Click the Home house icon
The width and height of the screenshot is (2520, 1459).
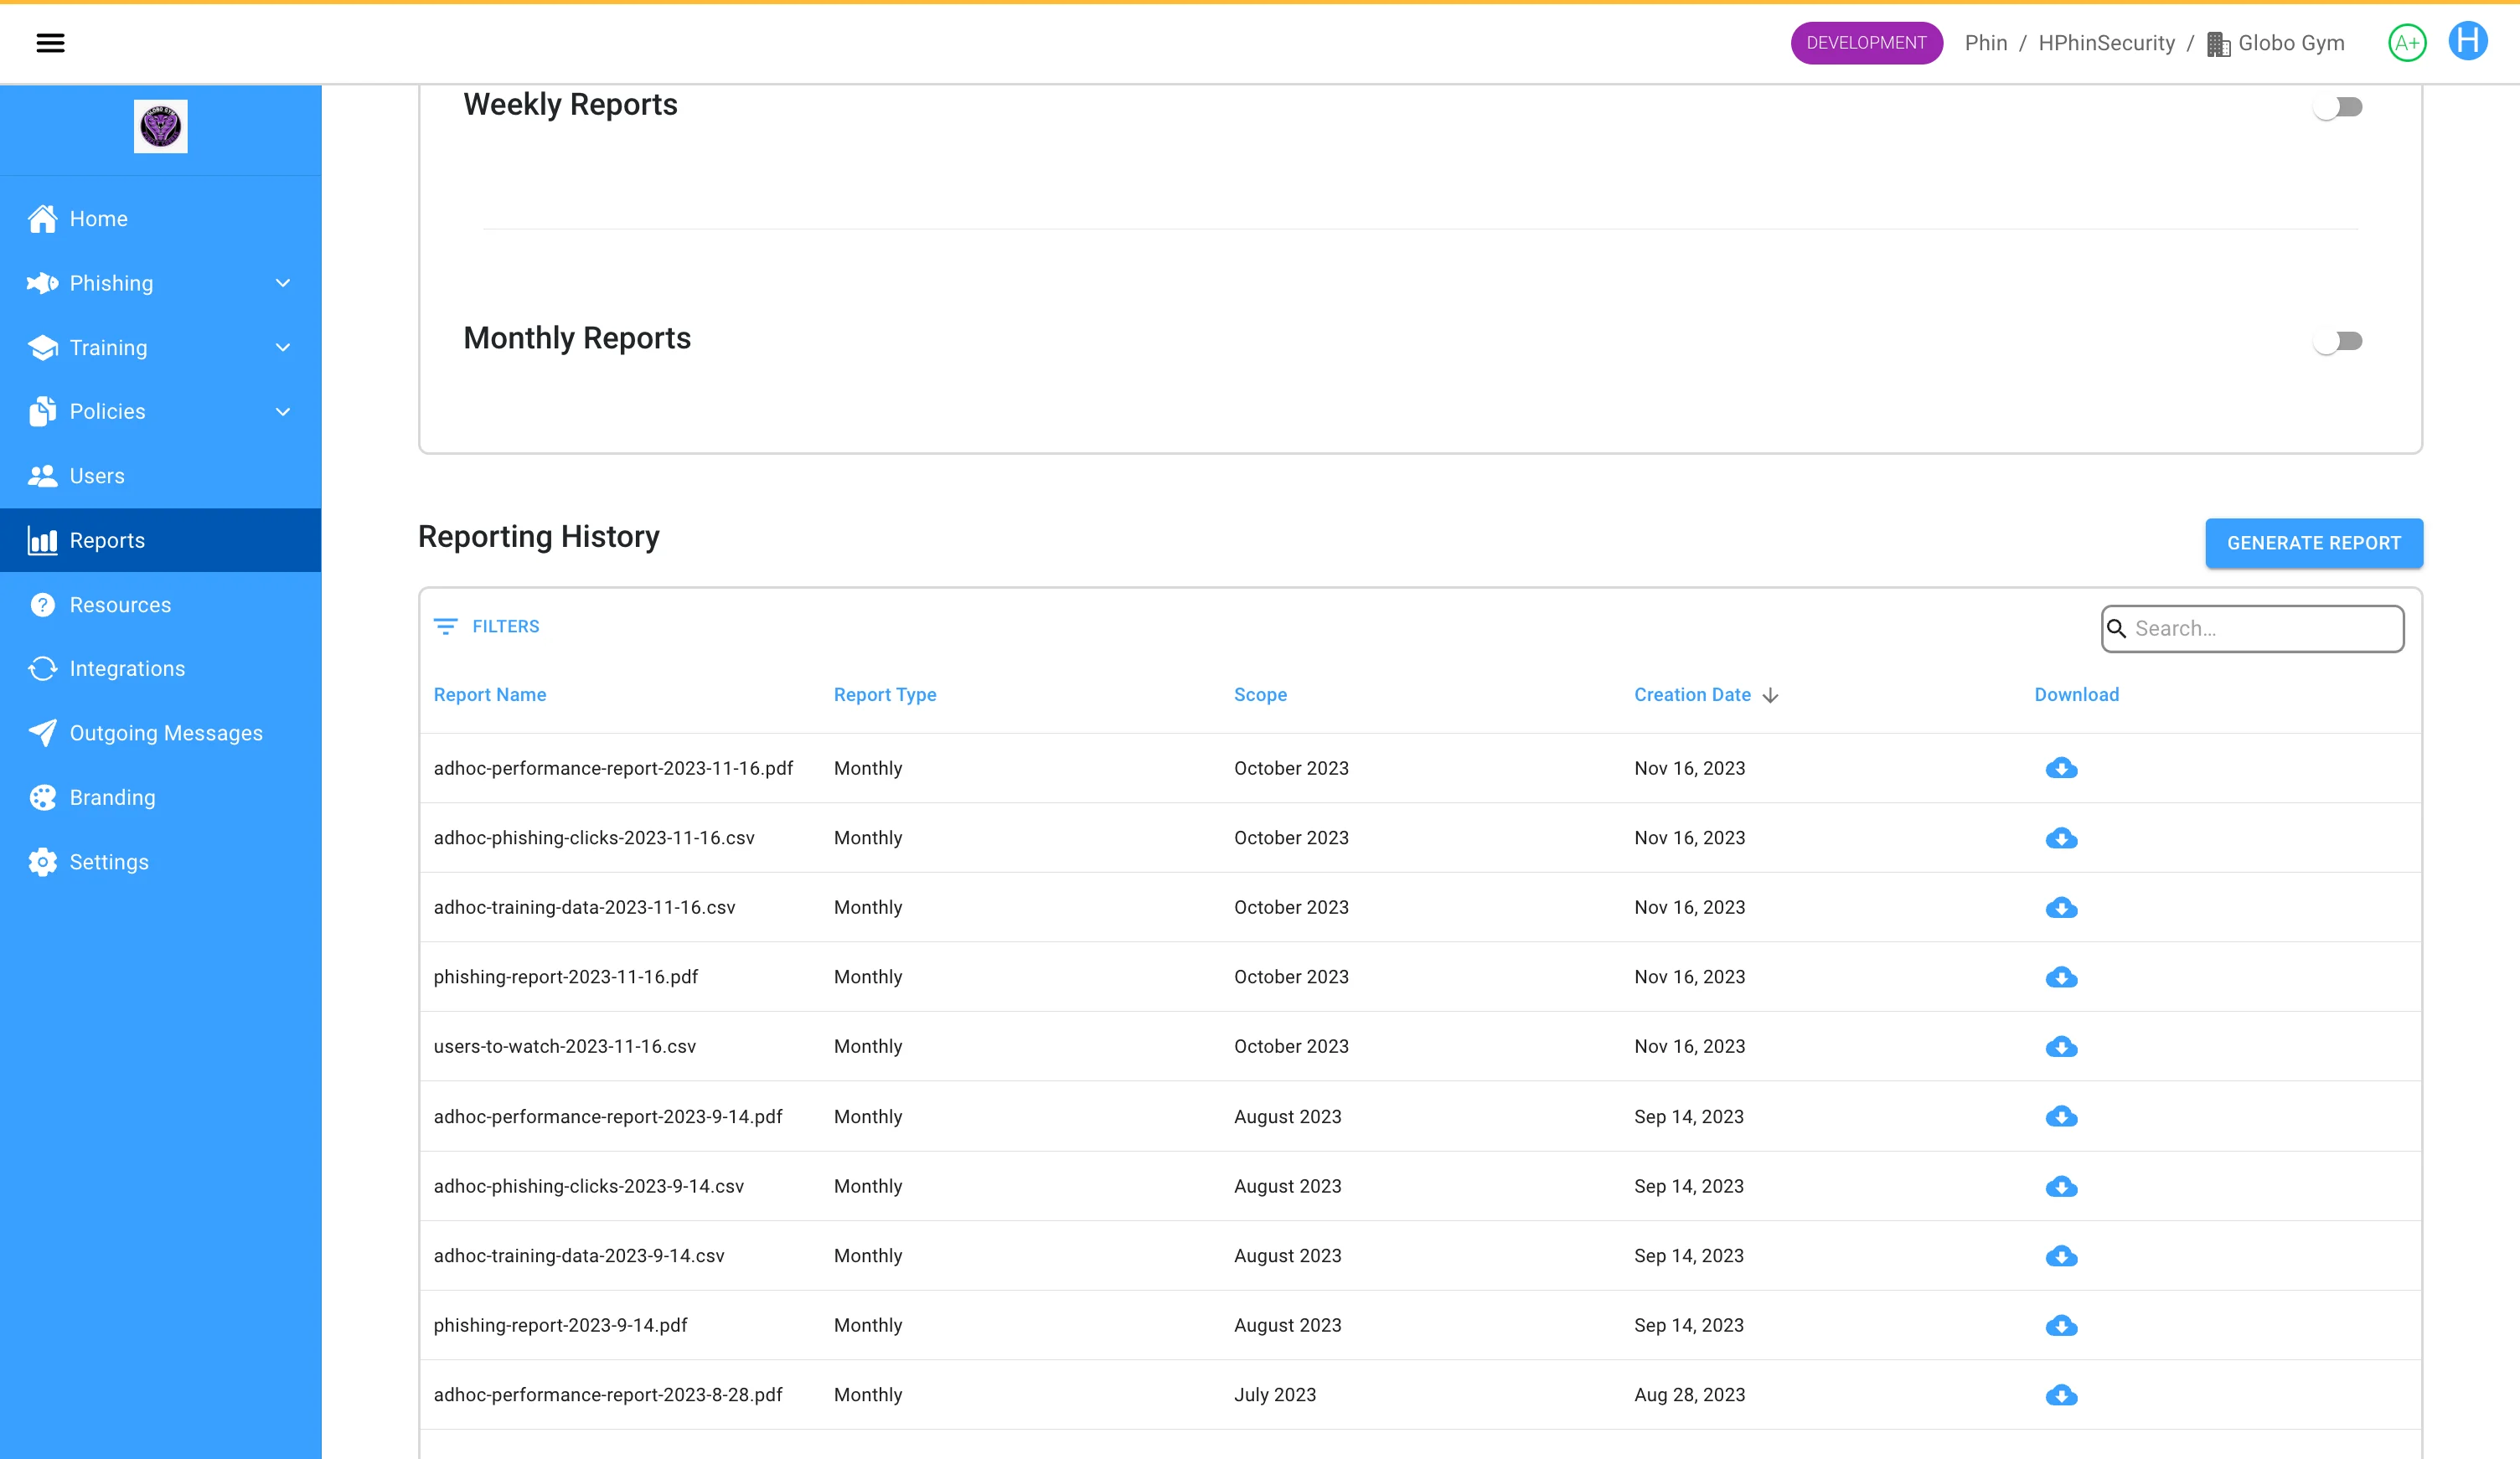[x=42, y=219]
